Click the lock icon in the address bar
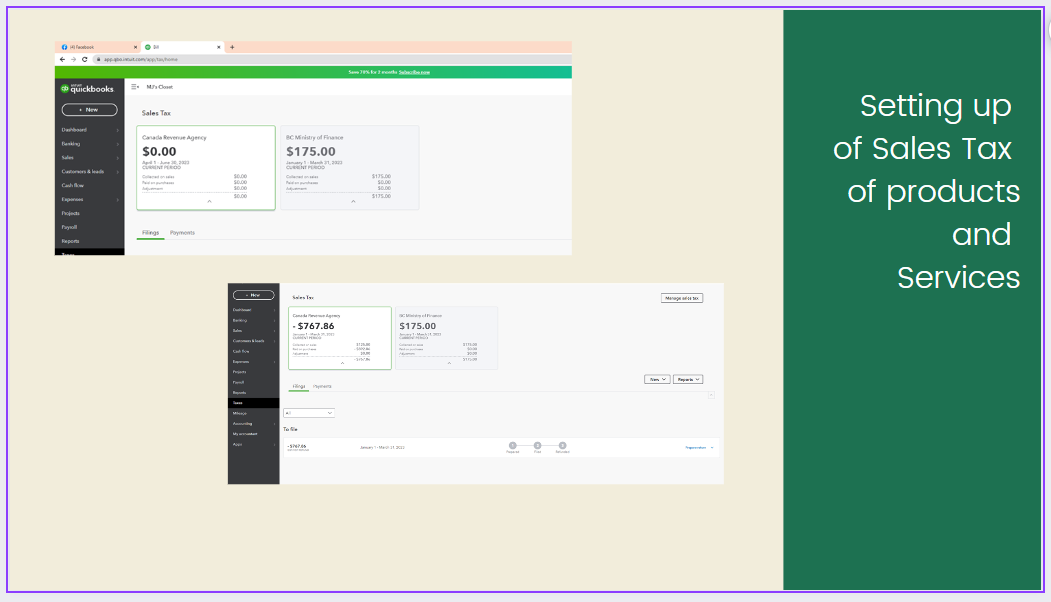 click(x=99, y=59)
